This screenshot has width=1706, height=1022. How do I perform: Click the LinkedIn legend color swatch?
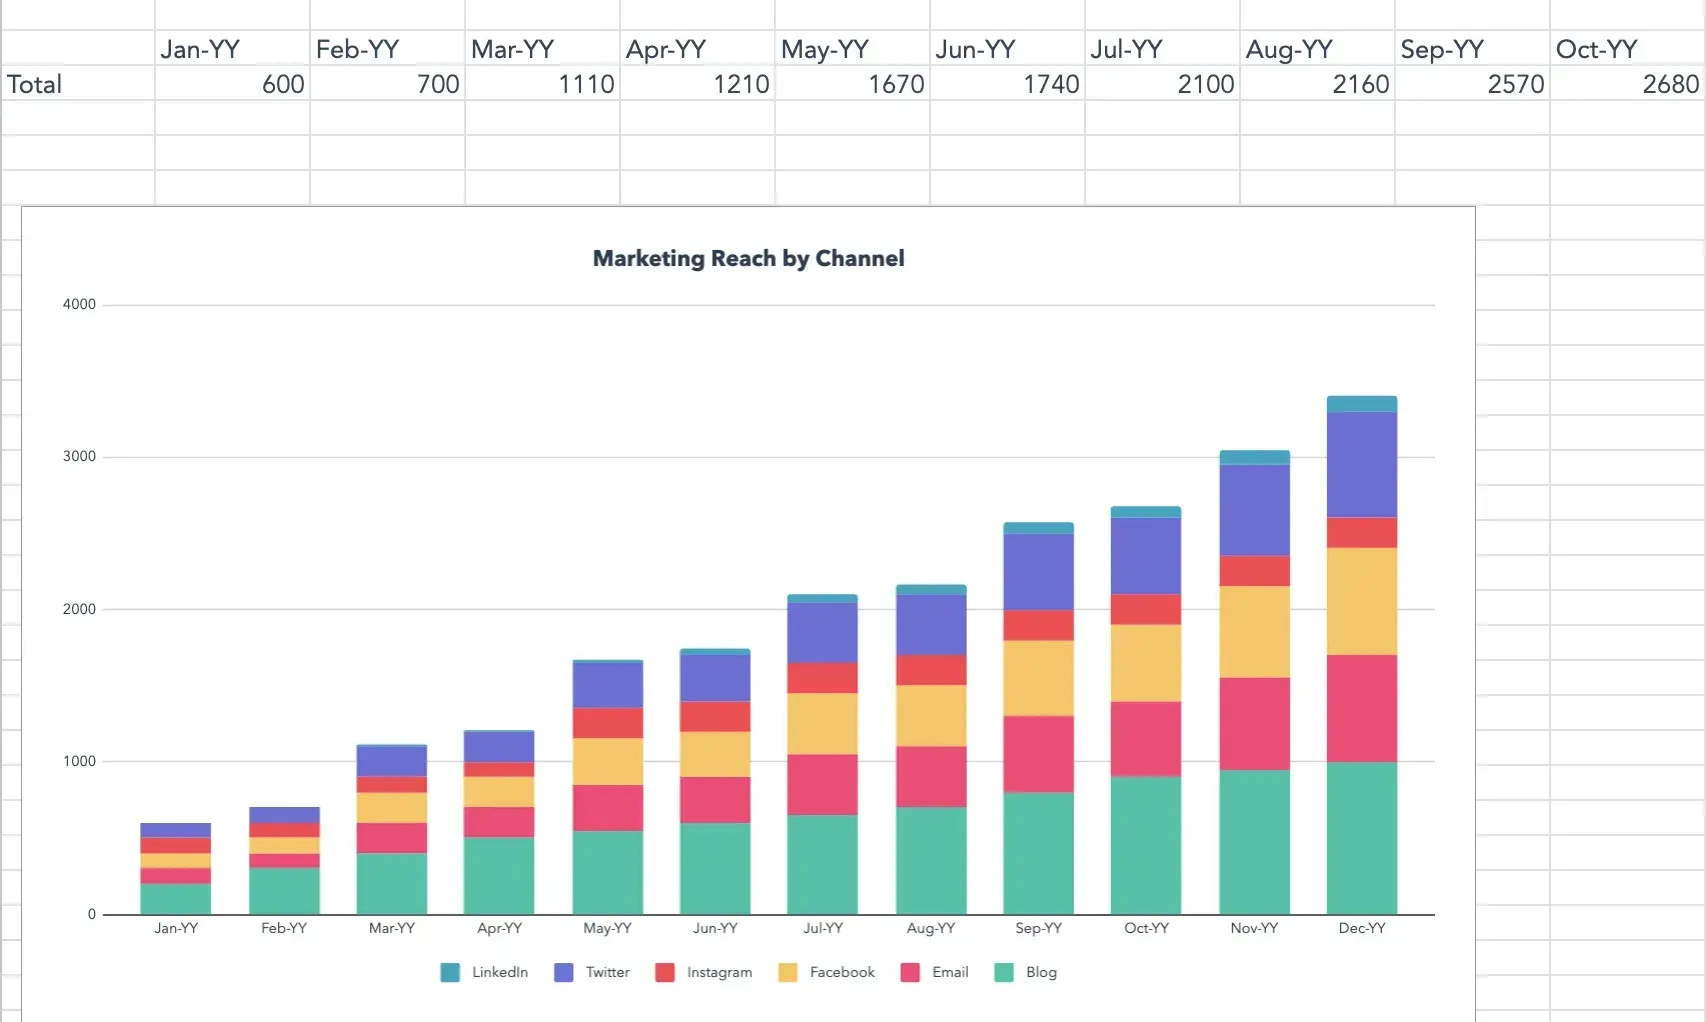[x=450, y=972]
